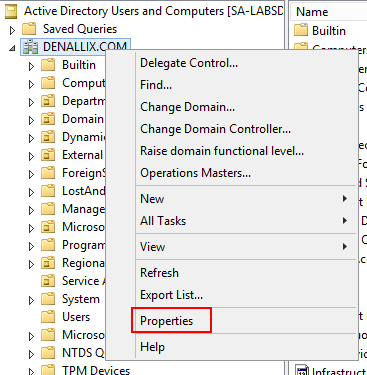Viewport: 367px width, 375px height.
Task: Select Delegate Control from context menu
Action: tap(189, 63)
